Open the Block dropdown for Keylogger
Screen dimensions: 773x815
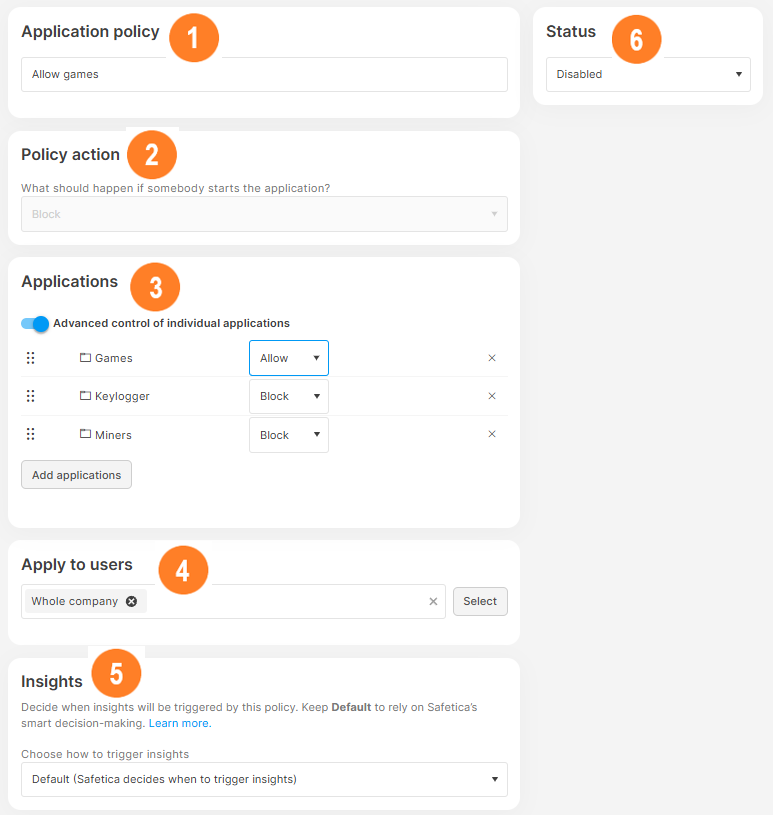pyautogui.click(x=288, y=395)
